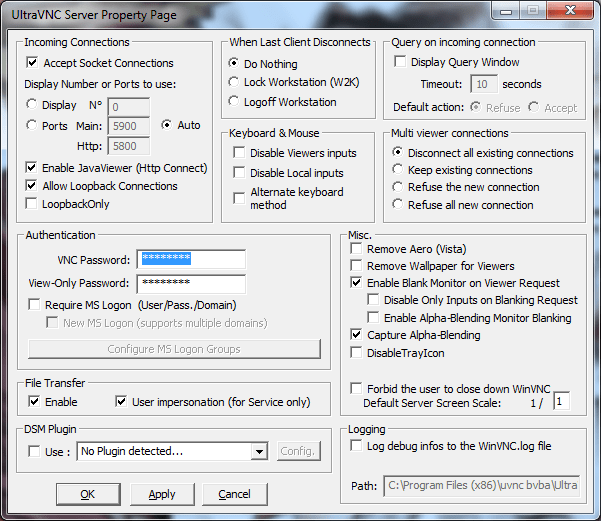The width and height of the screenshot is (601, 521).
Task: Click the Cancel button
Action: [x=235, y=494]
